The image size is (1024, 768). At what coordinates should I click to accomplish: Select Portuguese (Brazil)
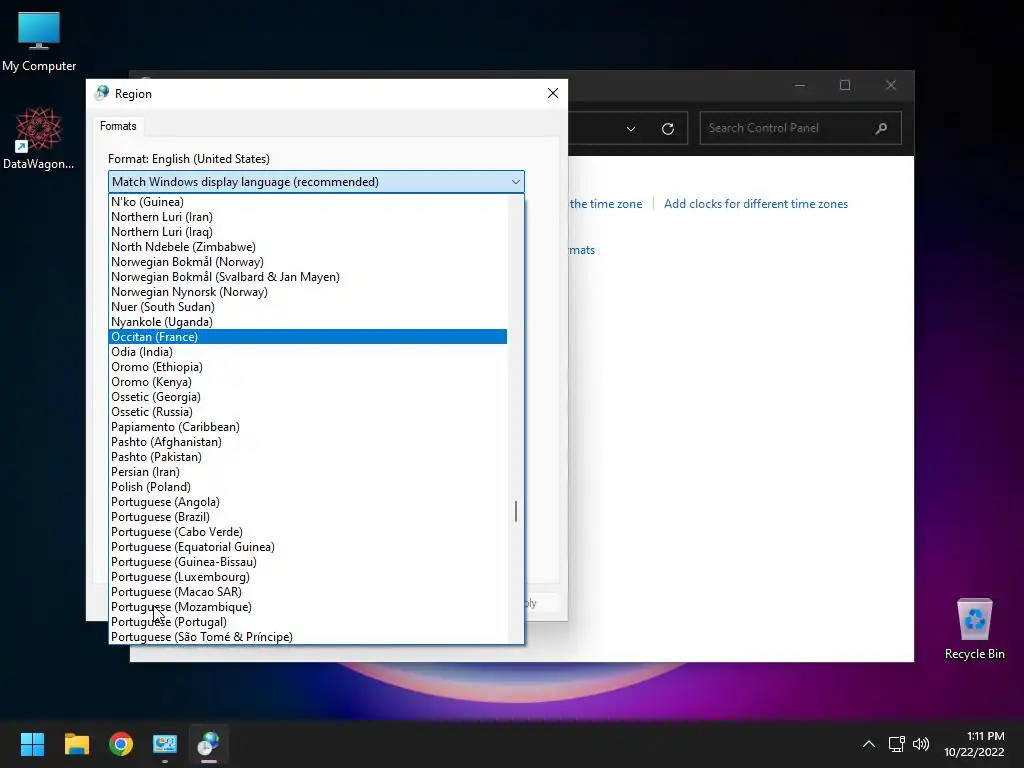coord(308,517)
